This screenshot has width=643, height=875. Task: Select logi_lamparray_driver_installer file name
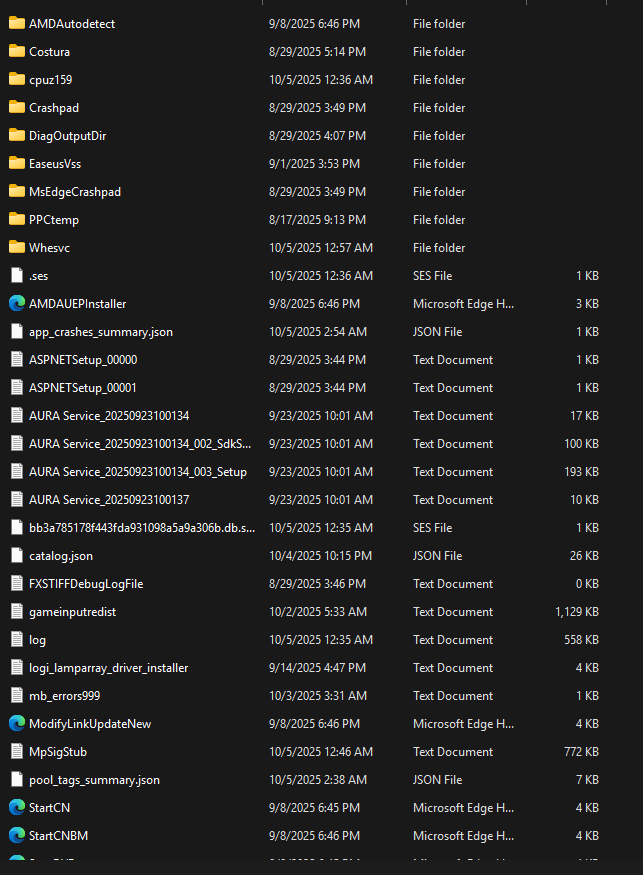click(108, 667)
